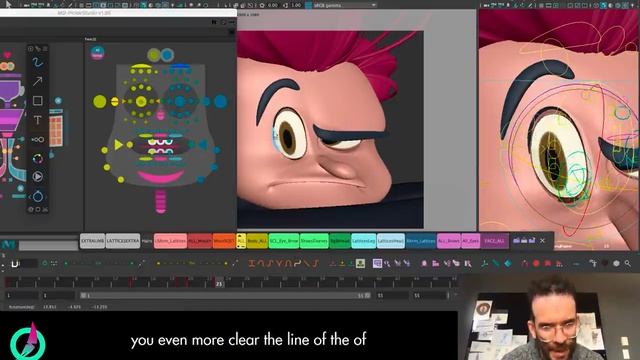Select the pink striped neck control in picker
The height and width of the screenshot is (360, 640).
point(161,201)
